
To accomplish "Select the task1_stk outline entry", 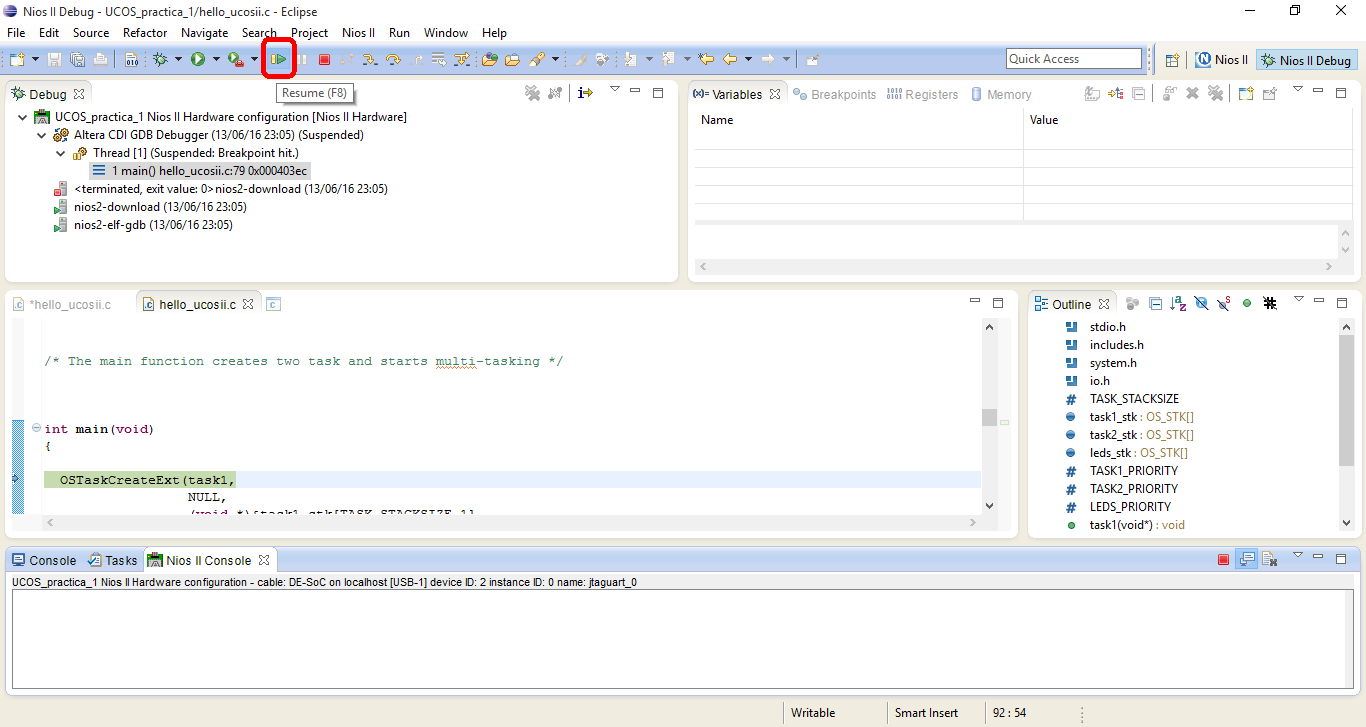I will (1128, 417).
